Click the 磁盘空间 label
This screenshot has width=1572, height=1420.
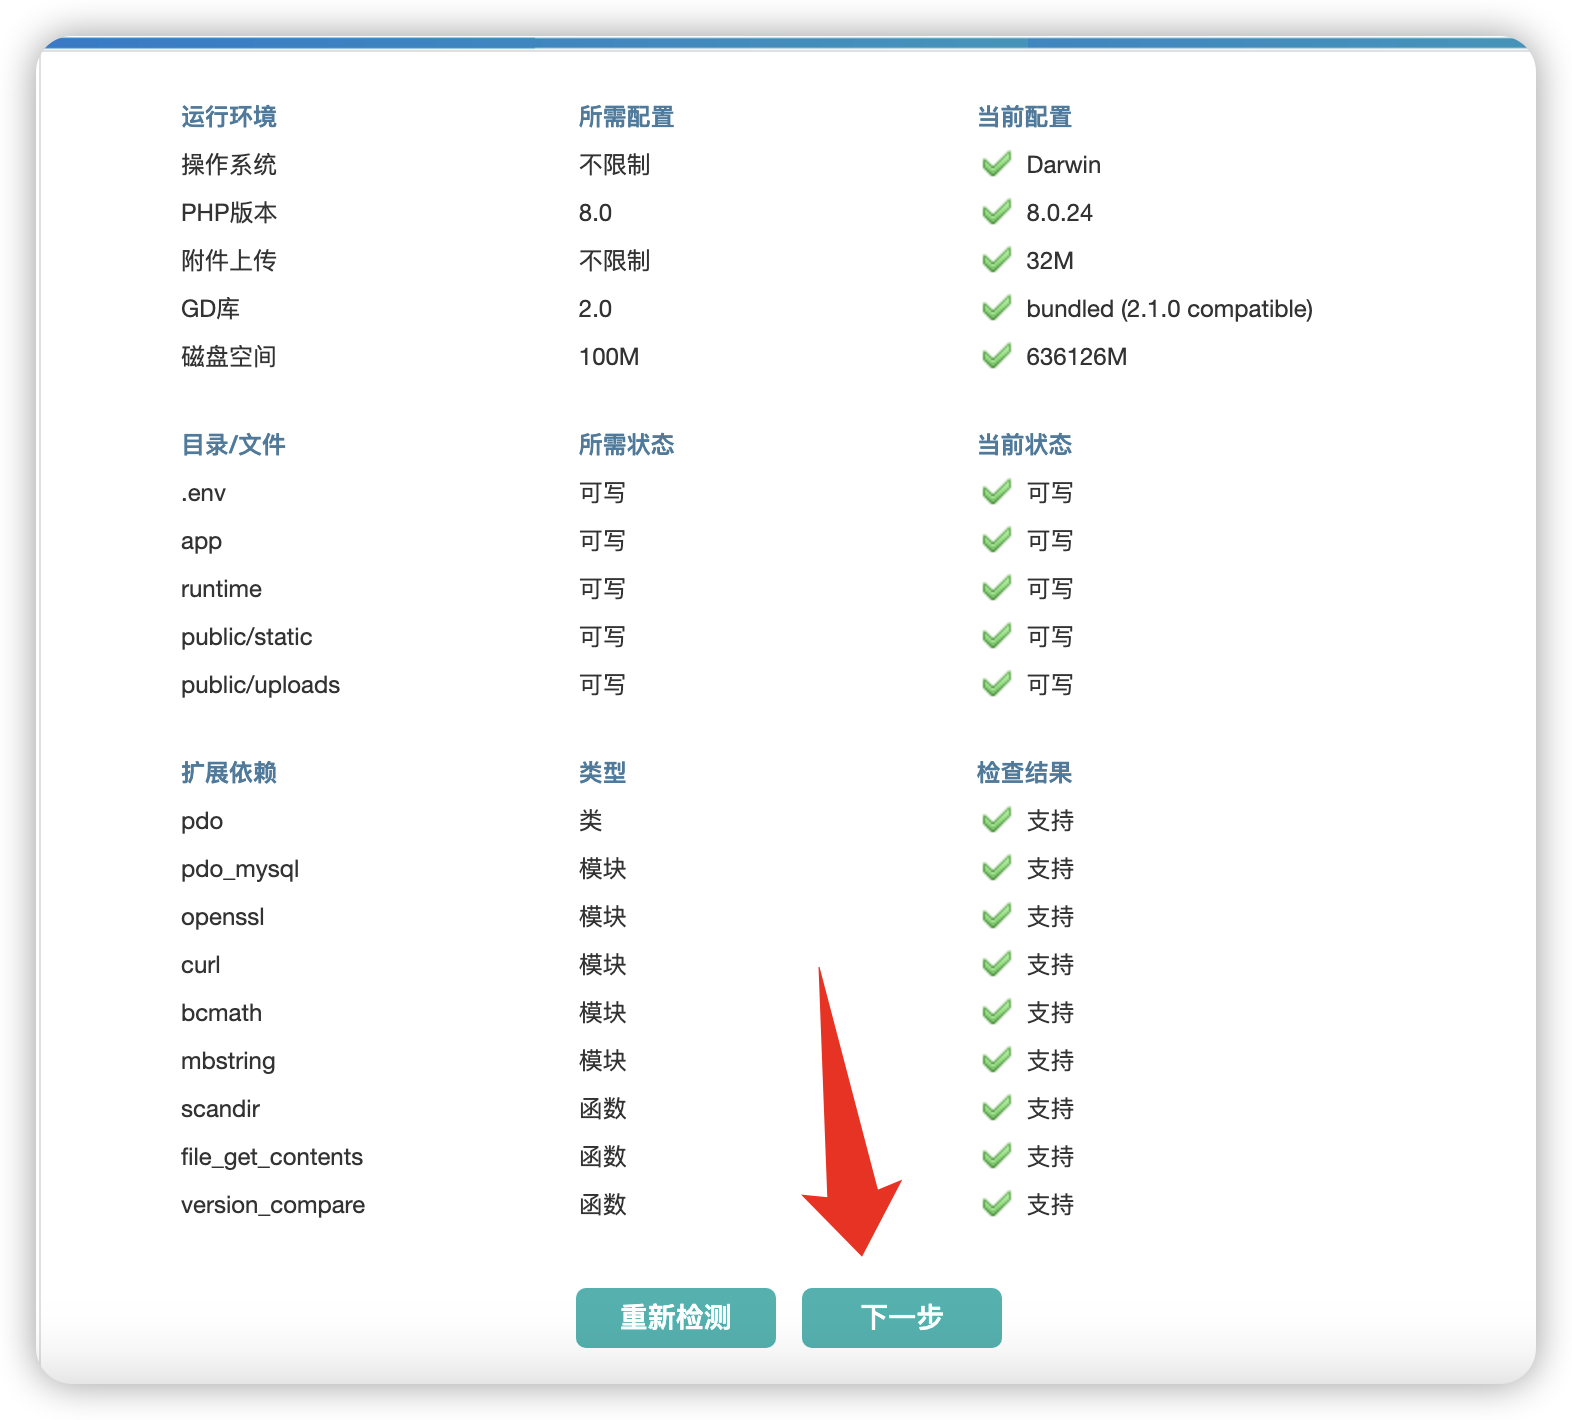pos(229,357)
